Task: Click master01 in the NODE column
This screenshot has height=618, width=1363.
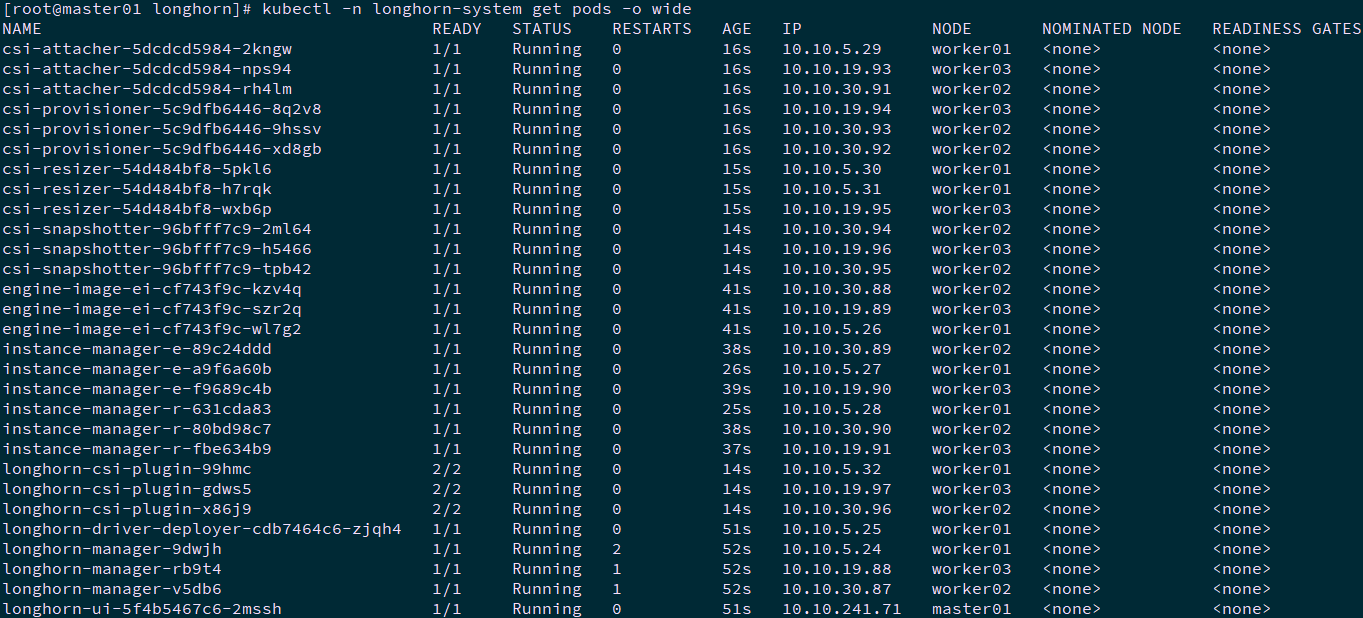Action: (971, 609)
